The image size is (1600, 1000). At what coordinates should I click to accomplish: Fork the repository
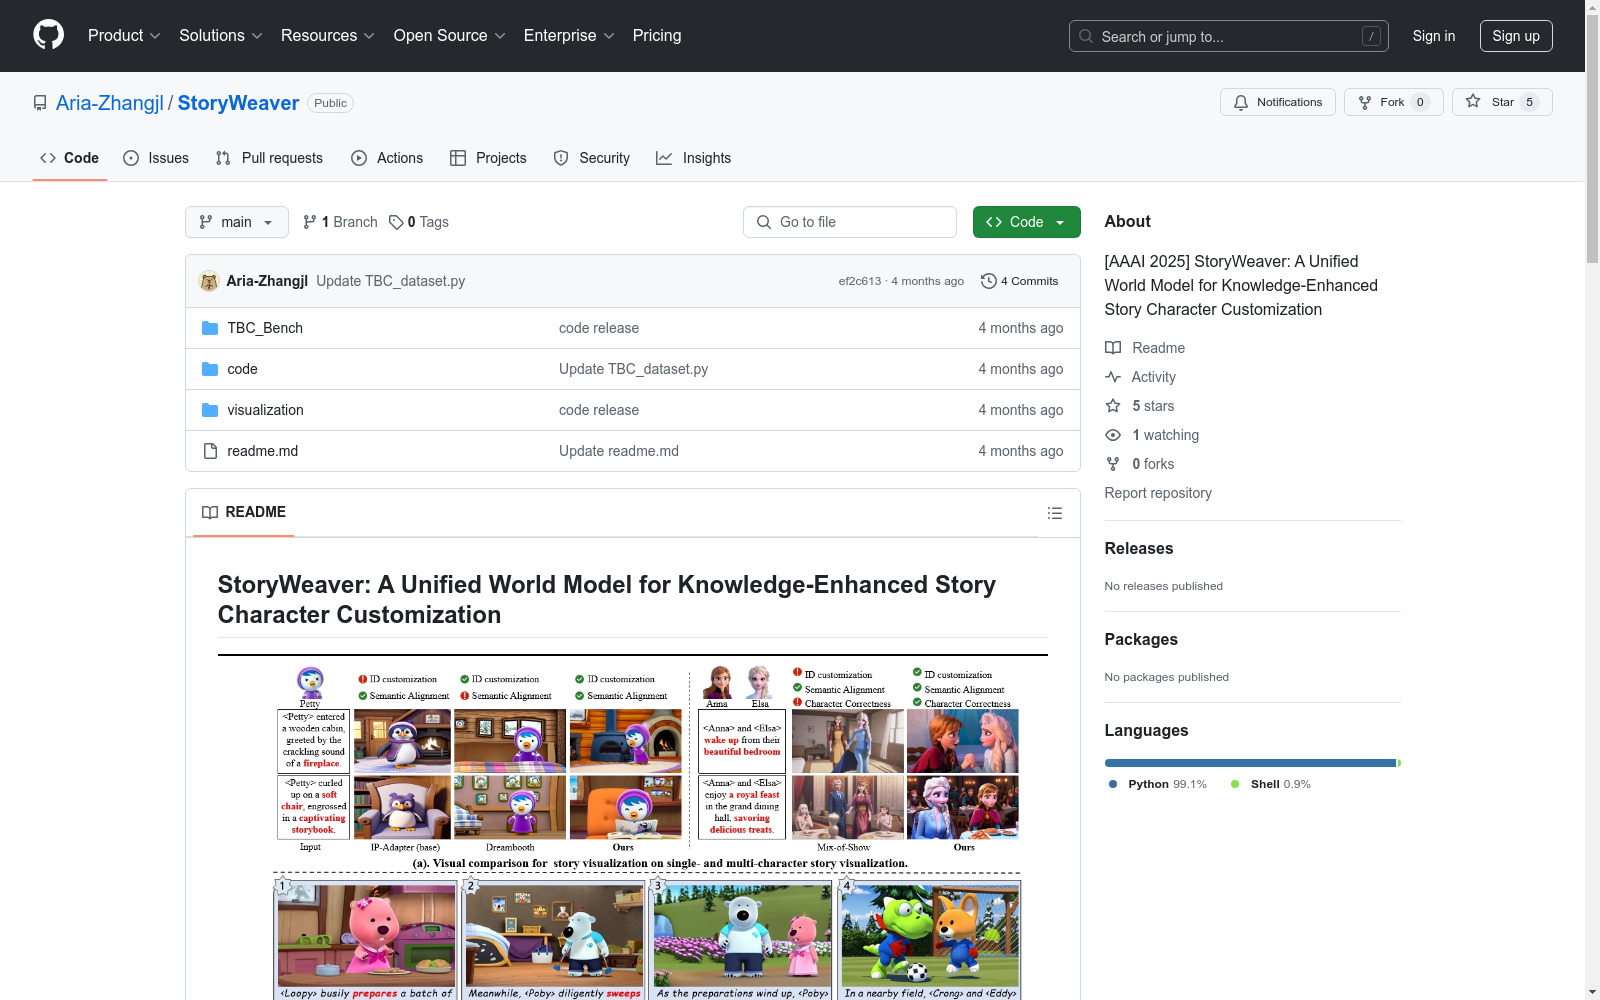pos(1393,102)
